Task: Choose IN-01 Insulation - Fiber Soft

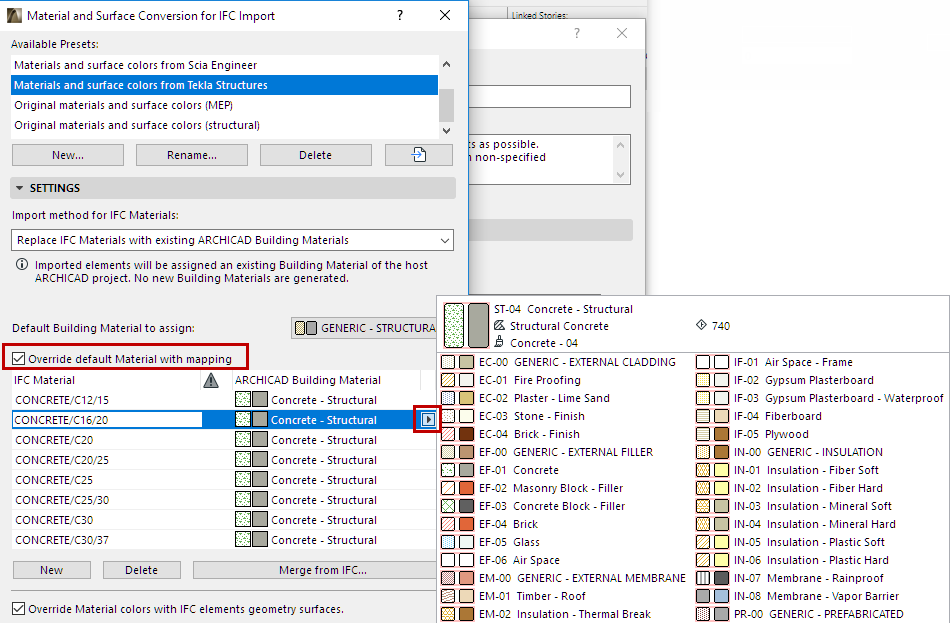Action: click(x=788, y=470)
